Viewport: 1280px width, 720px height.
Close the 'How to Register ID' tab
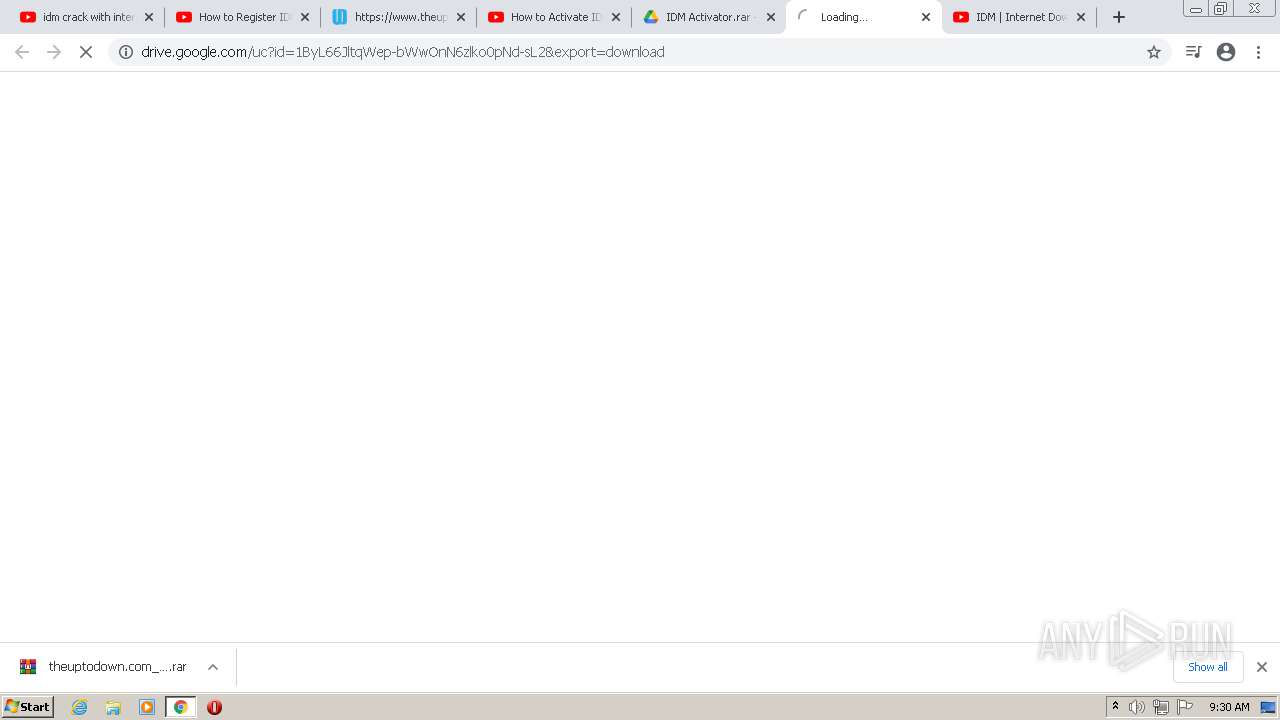(x=305, y=17)
